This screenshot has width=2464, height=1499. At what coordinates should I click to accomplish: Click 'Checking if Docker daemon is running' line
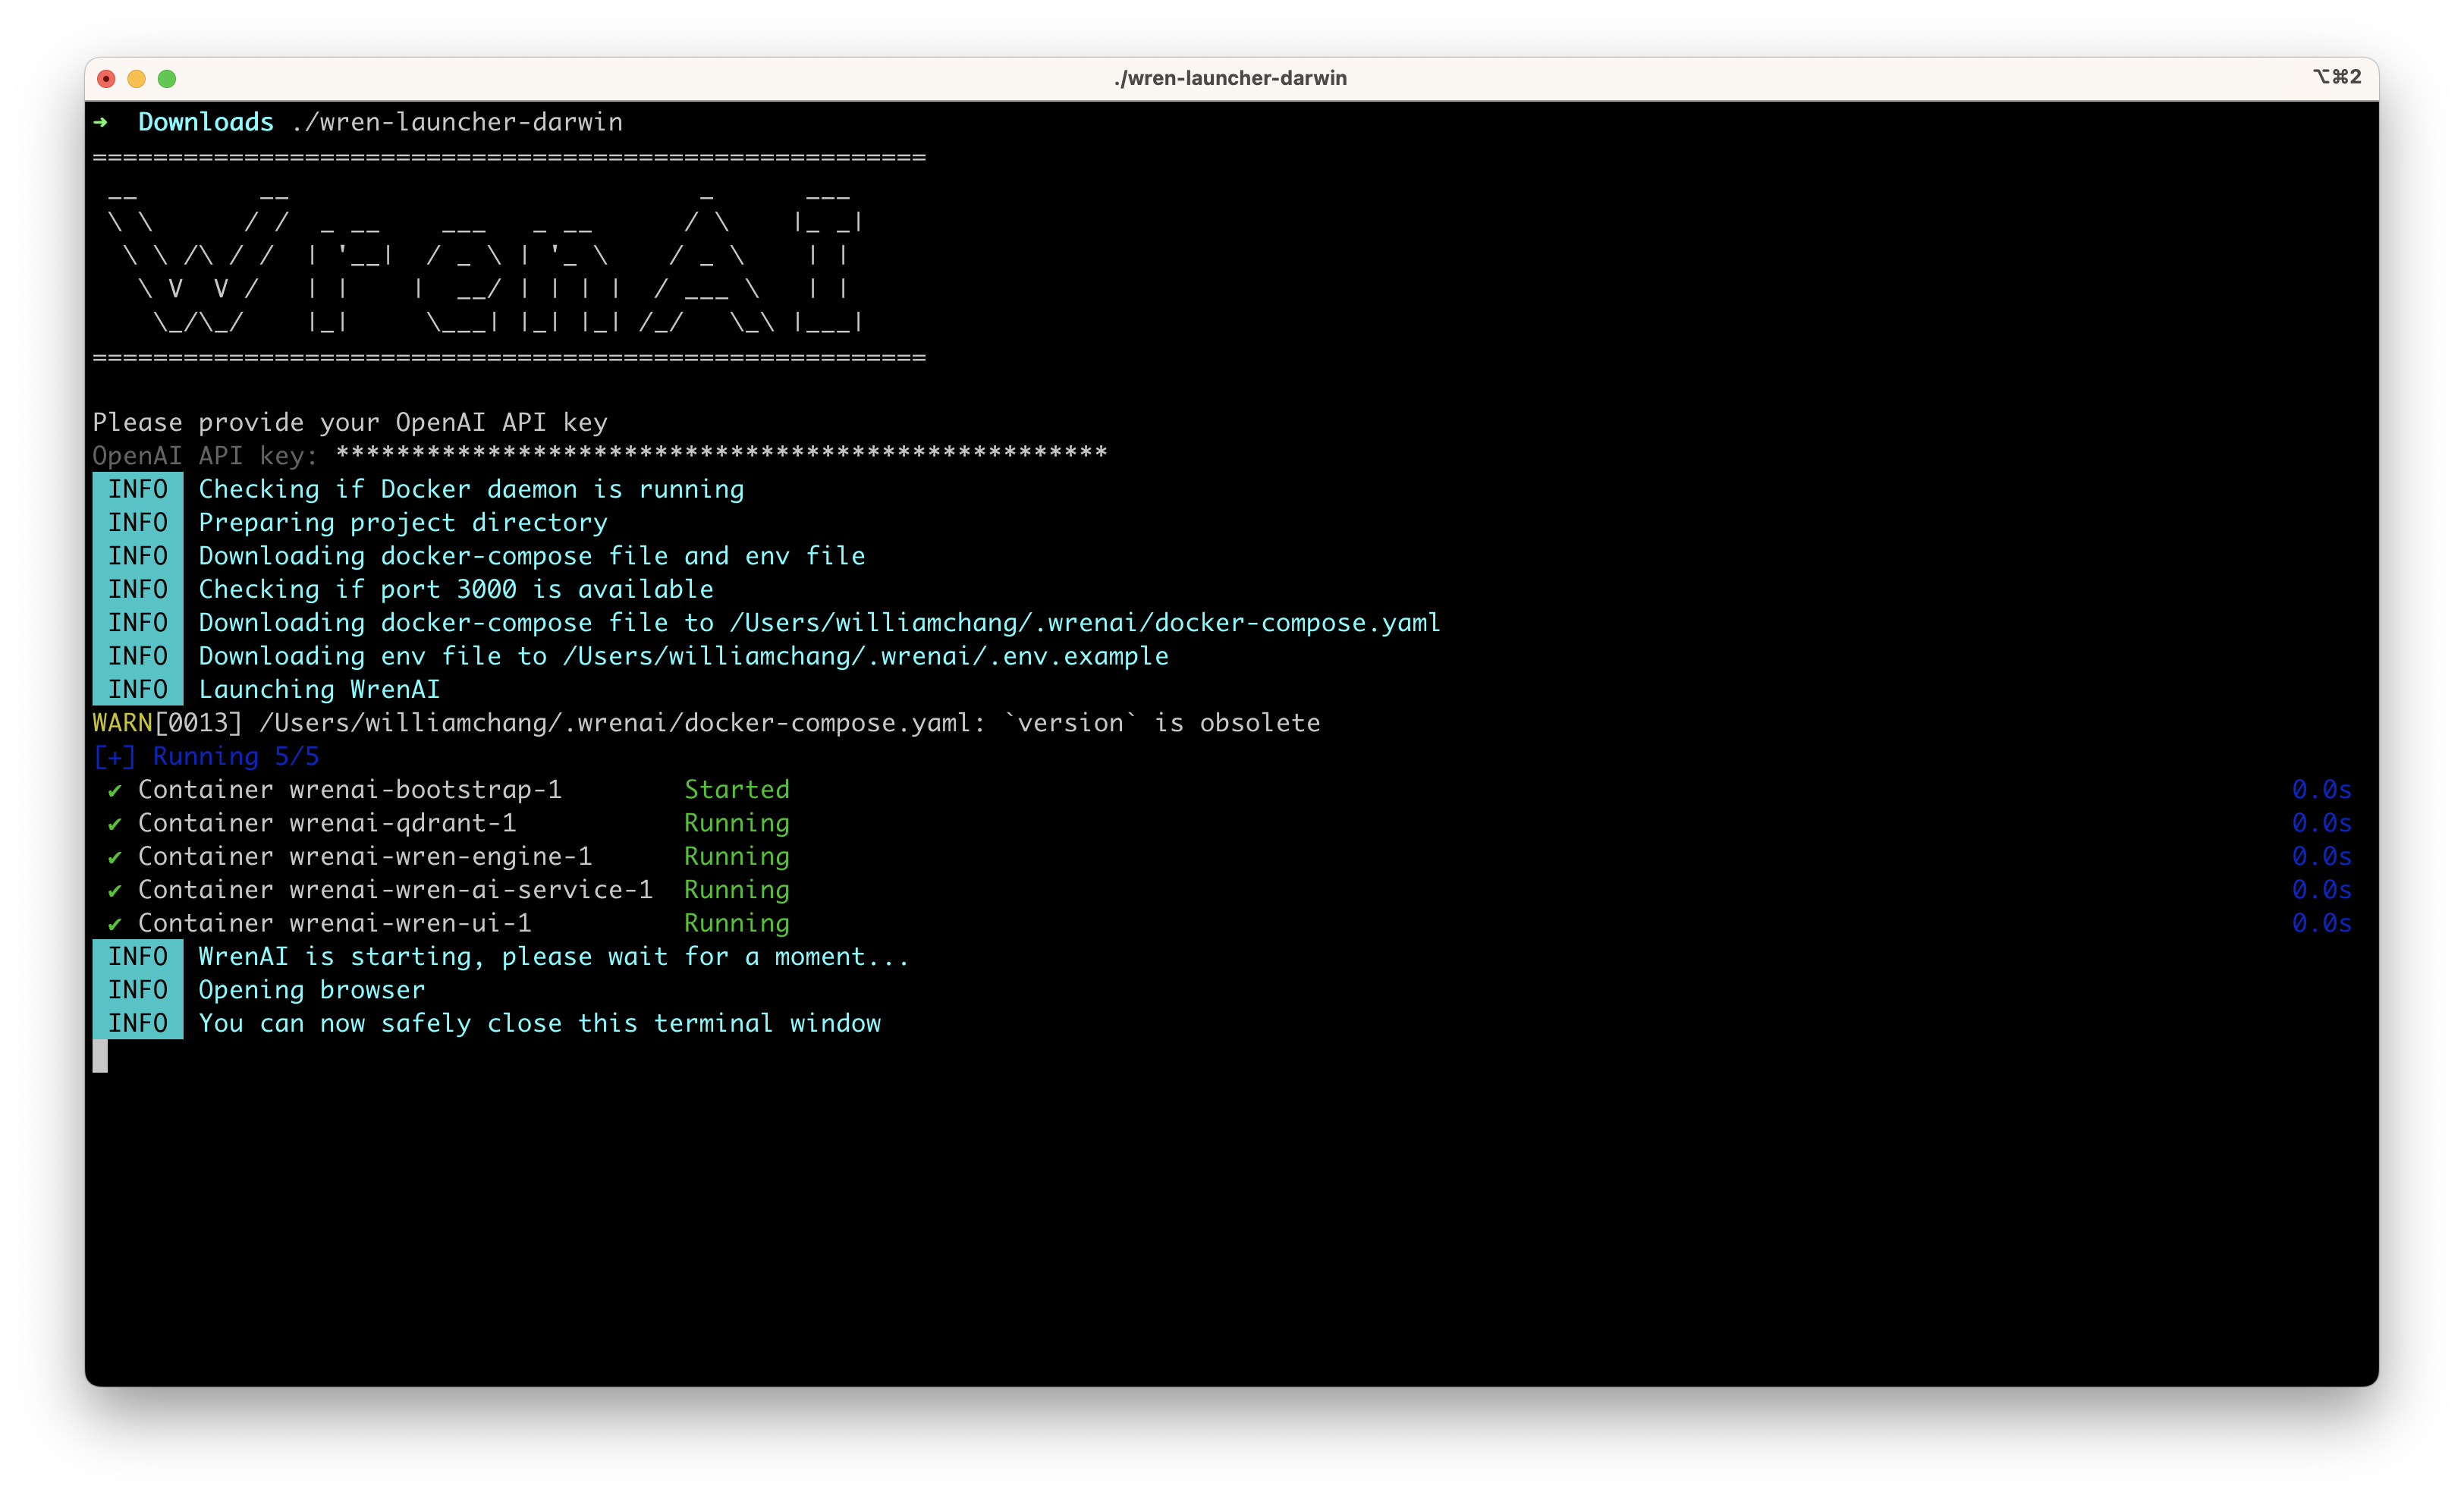pyautogui.click(x=471, y=489)
